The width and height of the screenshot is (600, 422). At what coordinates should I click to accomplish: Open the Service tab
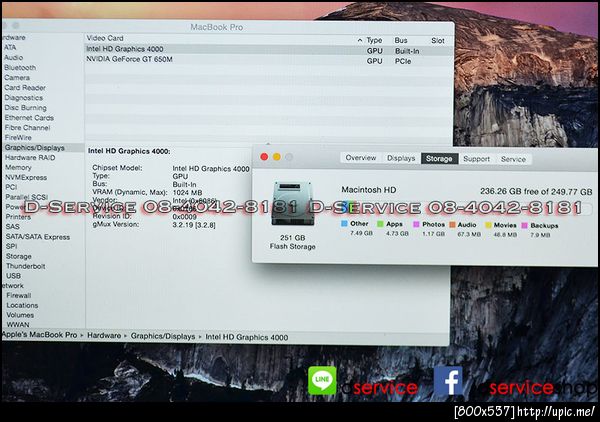(513, 159)
